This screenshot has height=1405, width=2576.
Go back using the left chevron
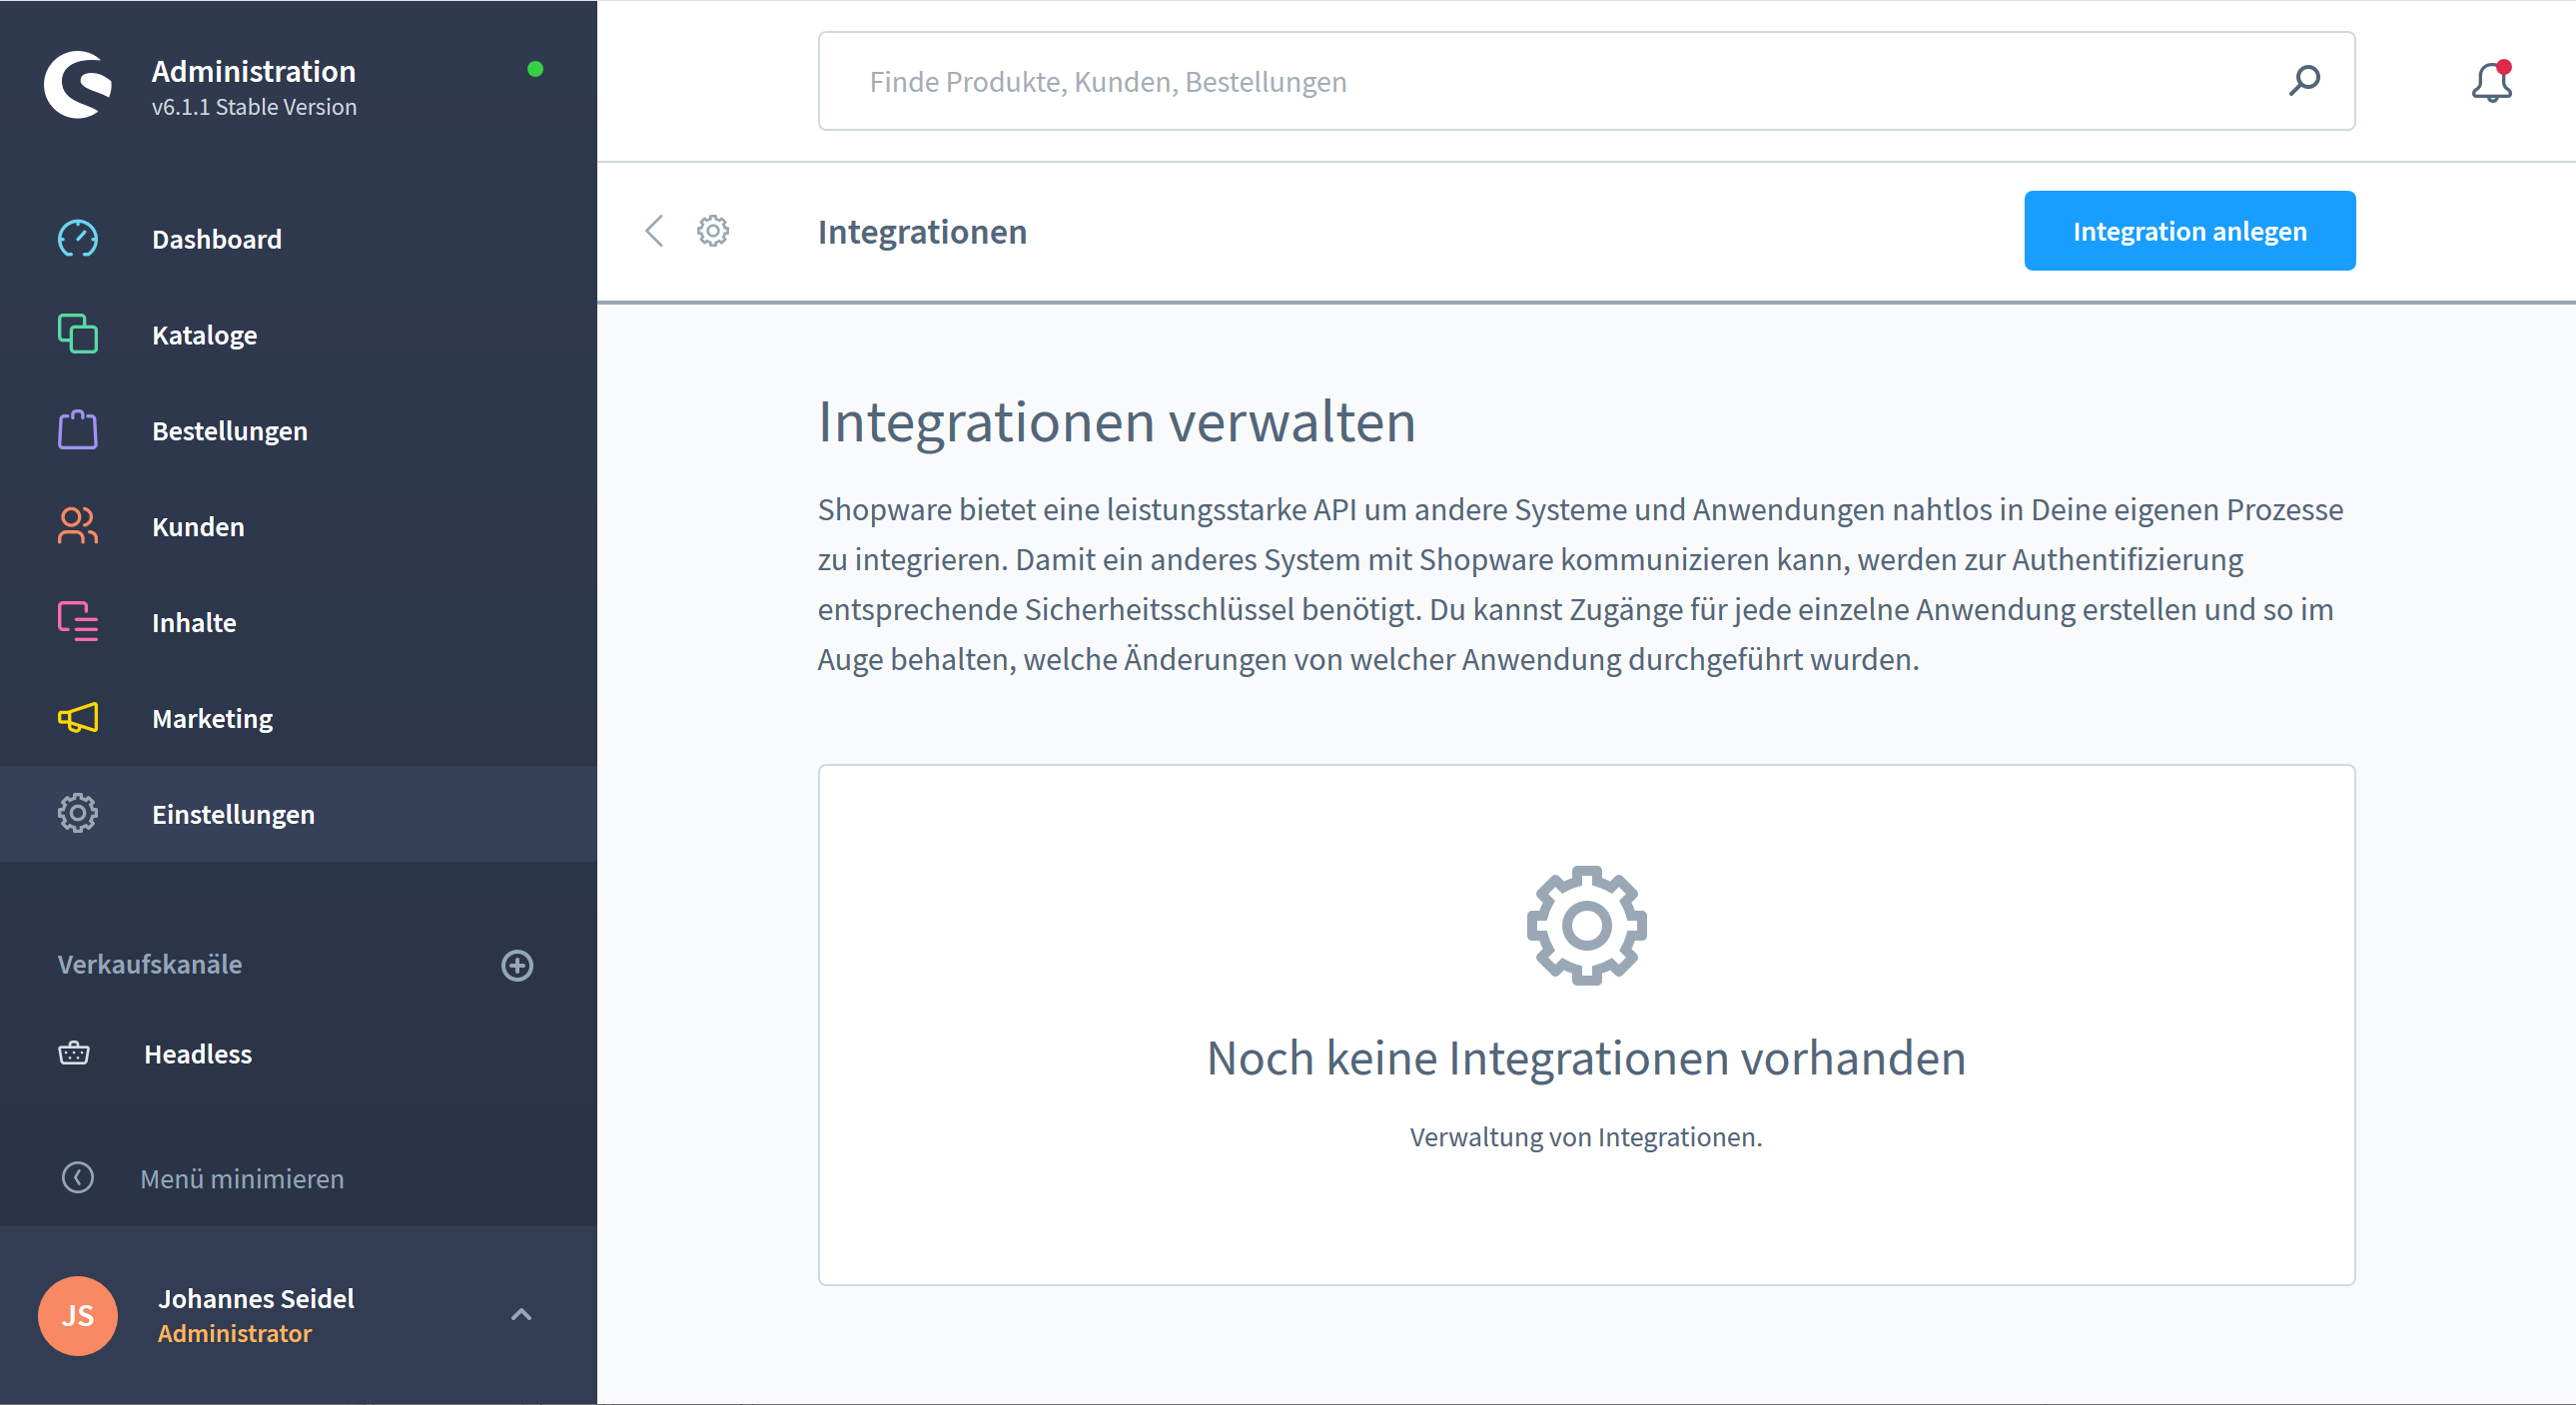[x=654, y=231]
